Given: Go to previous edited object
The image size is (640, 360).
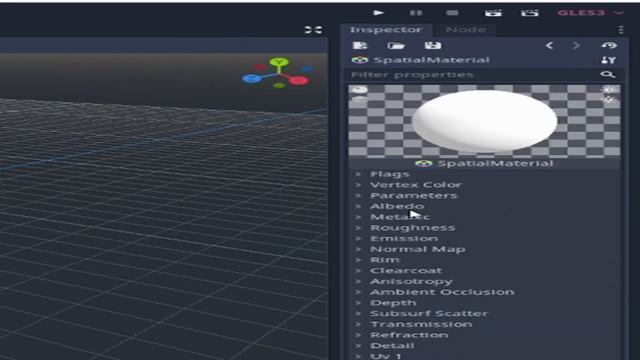Looking at the screenshot, I should 549,45.
